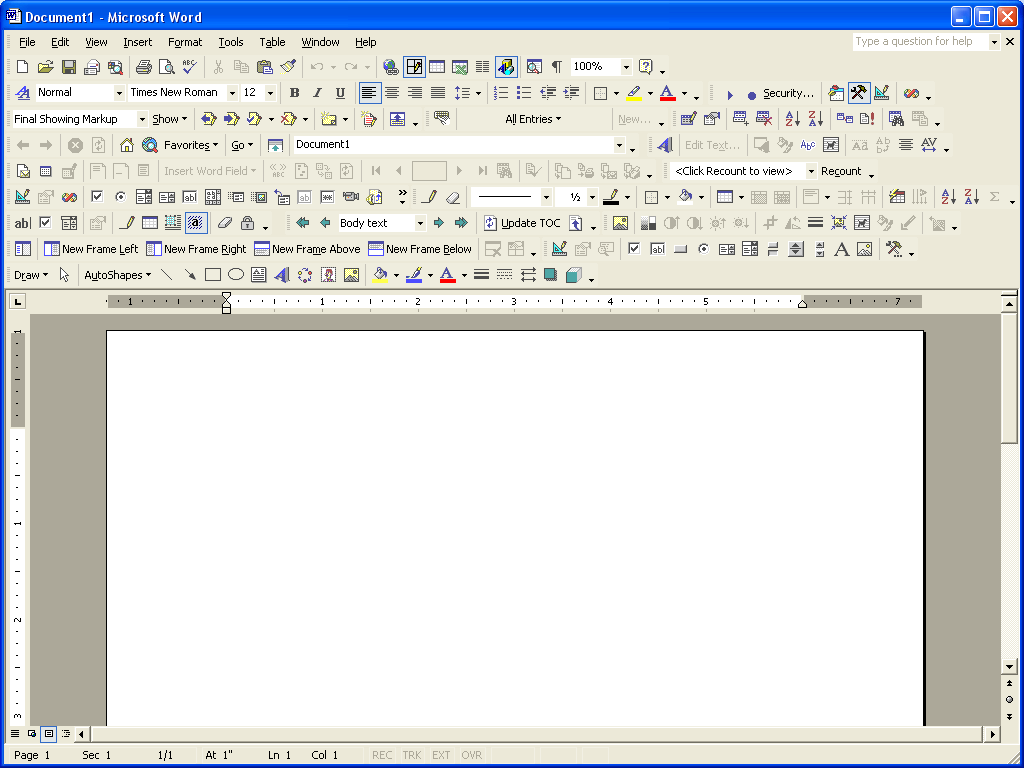Open the zoom level dropdown
The width and height of the screenshot is (1024, 768).
[625, 66]
